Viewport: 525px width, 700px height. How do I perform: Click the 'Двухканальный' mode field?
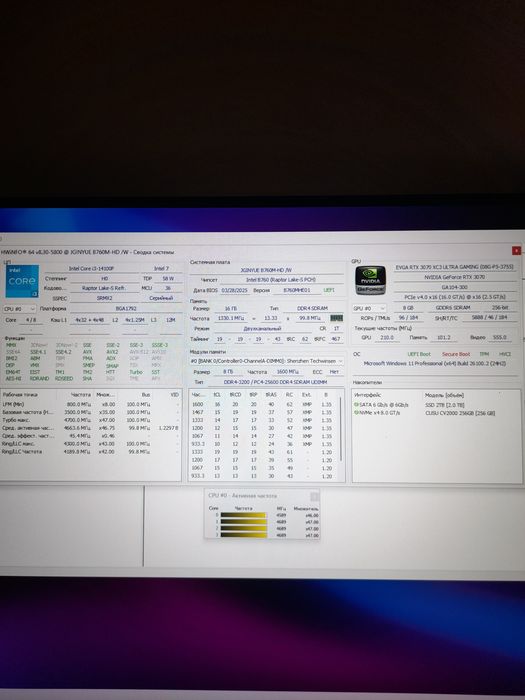[262, 329]
